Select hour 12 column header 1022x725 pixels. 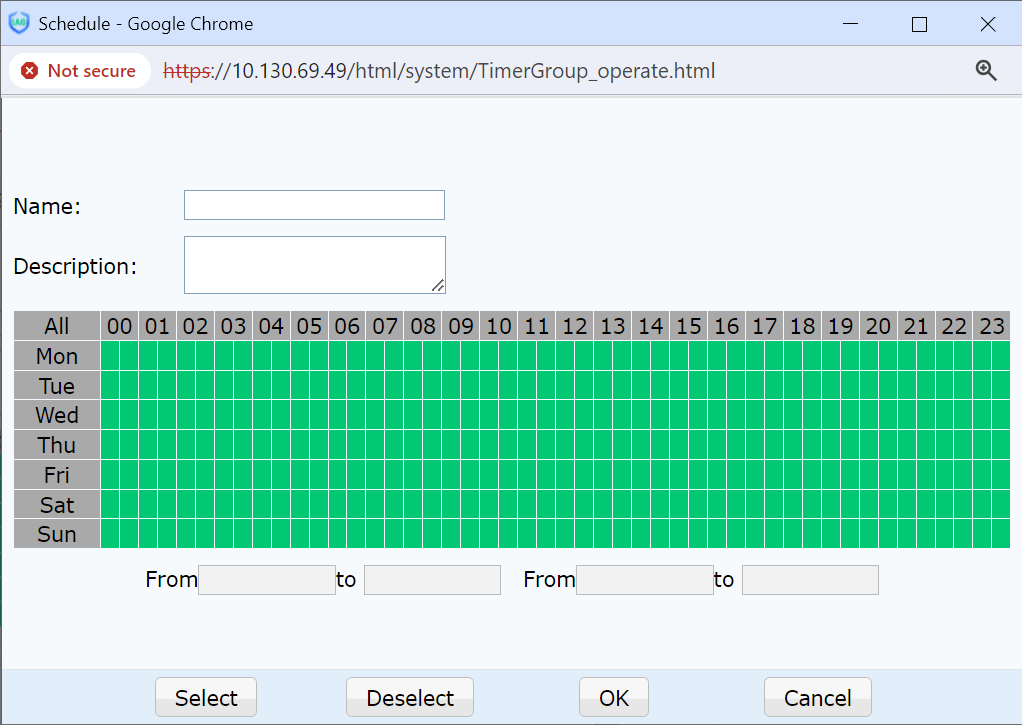point(575,326)
